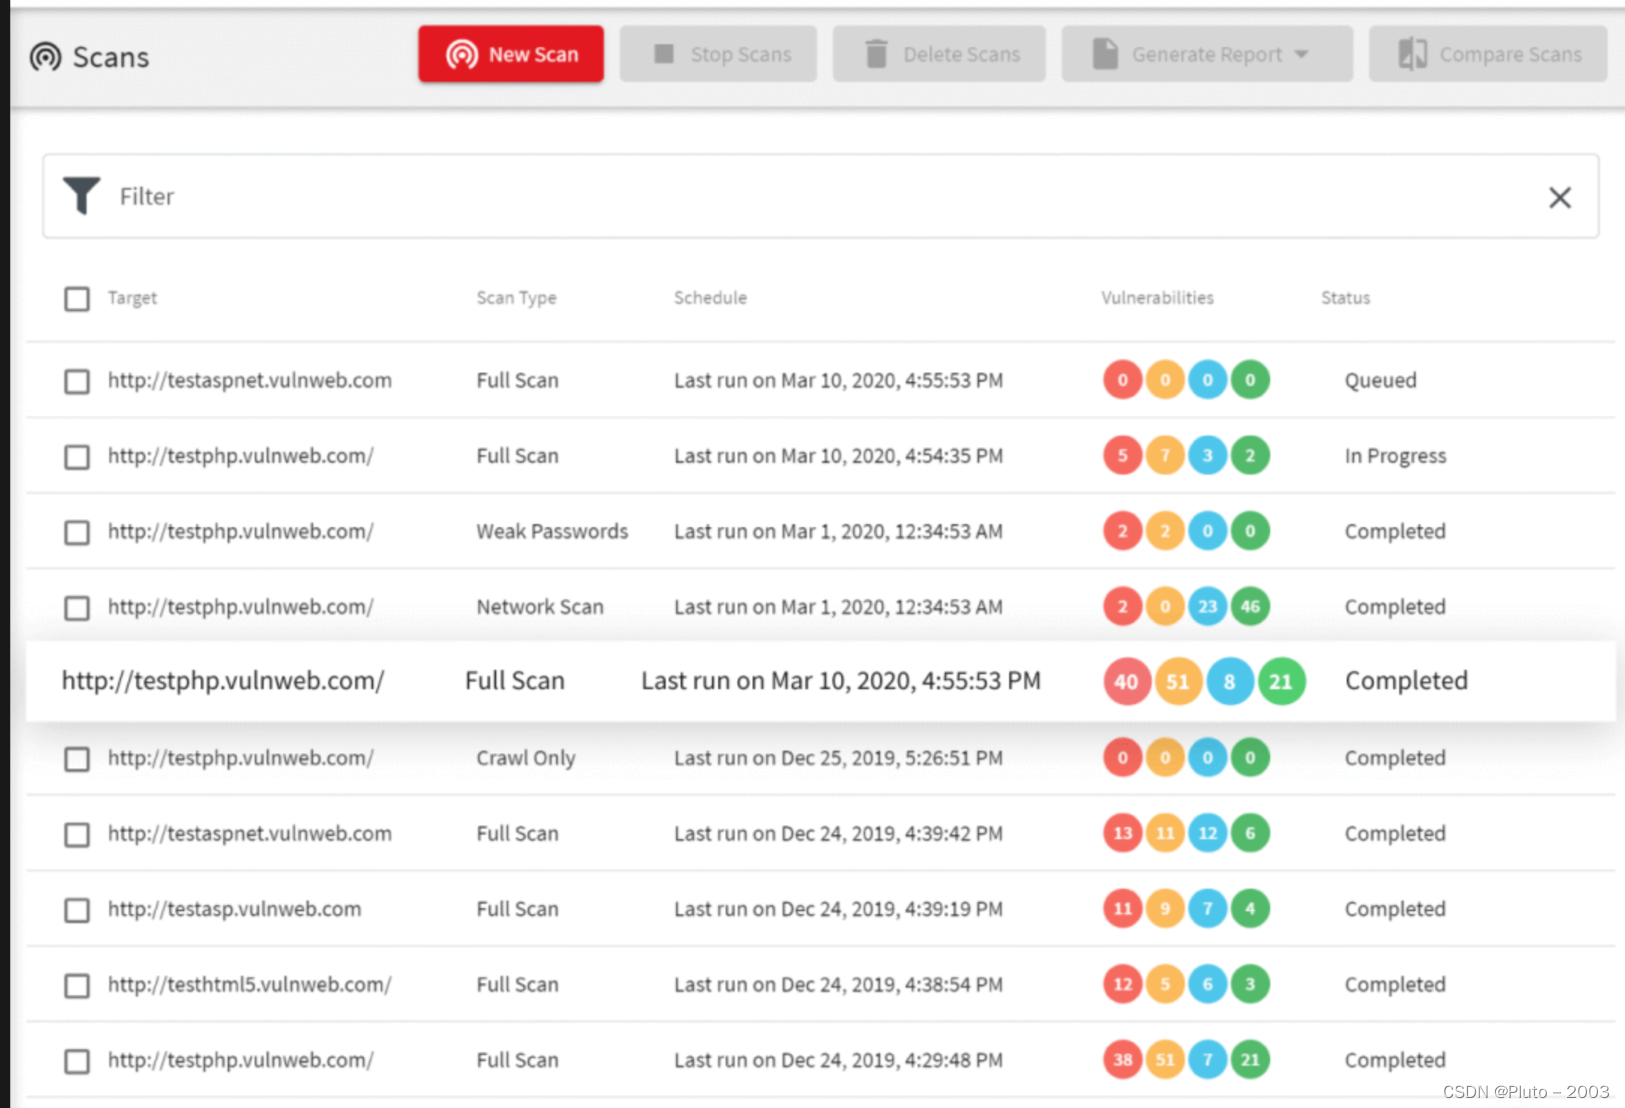The image size is (1625, 1108).
Task: Open http://testhtml5.vulnweb.com/ target
Action: tap(250, 984)
